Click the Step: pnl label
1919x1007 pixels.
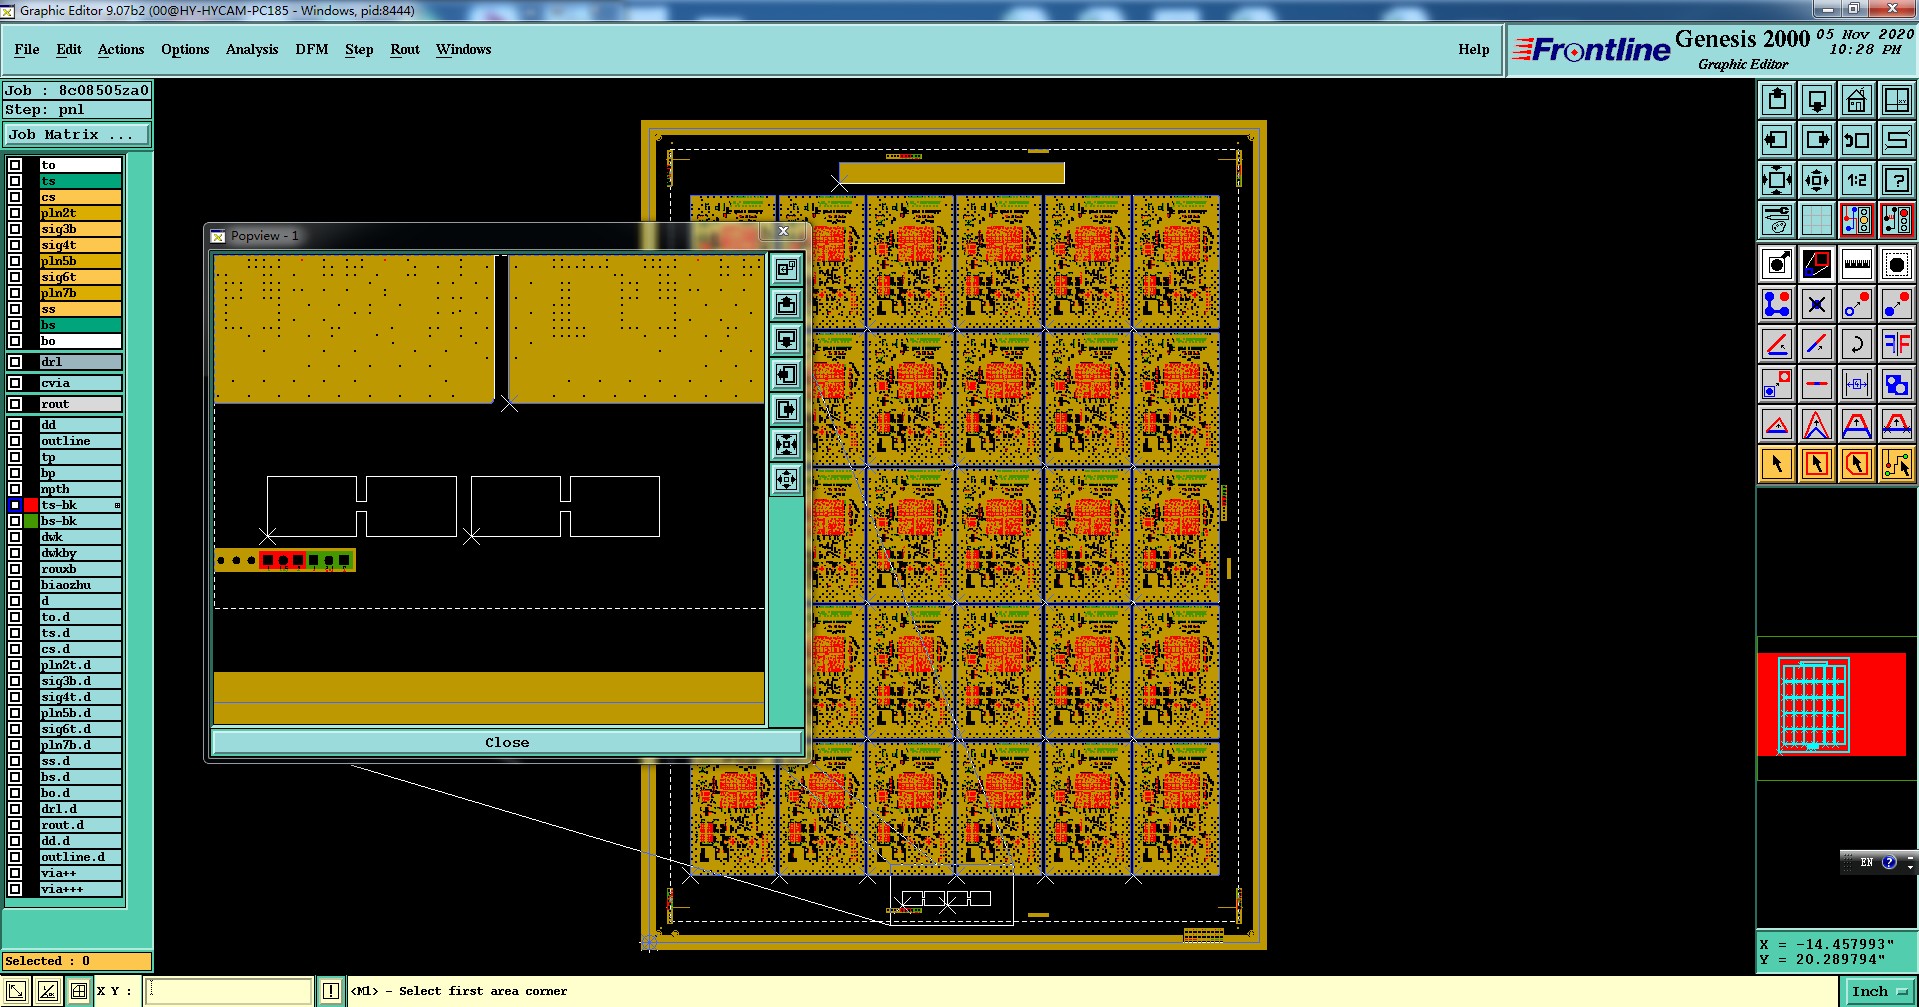(x=77, y=110)
